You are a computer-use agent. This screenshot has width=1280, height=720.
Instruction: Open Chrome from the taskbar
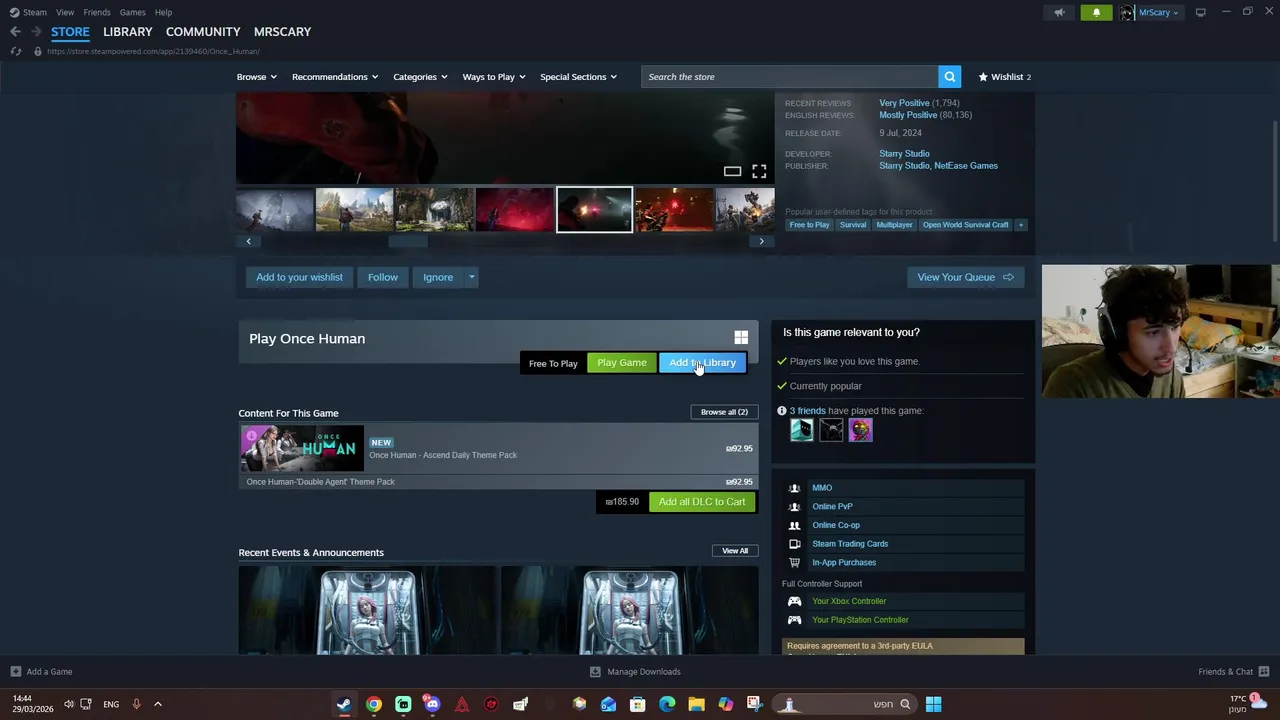[373, 704]
